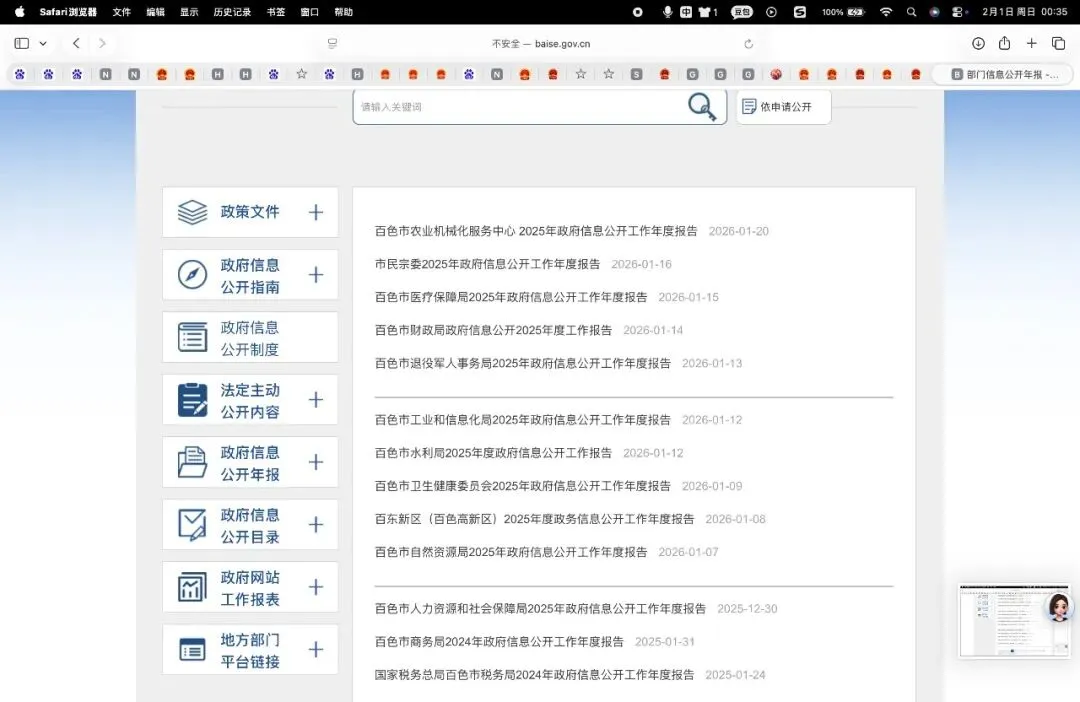
Task: Click the 政策文件 stacked layers icon
Action: (x=192, y=212)
